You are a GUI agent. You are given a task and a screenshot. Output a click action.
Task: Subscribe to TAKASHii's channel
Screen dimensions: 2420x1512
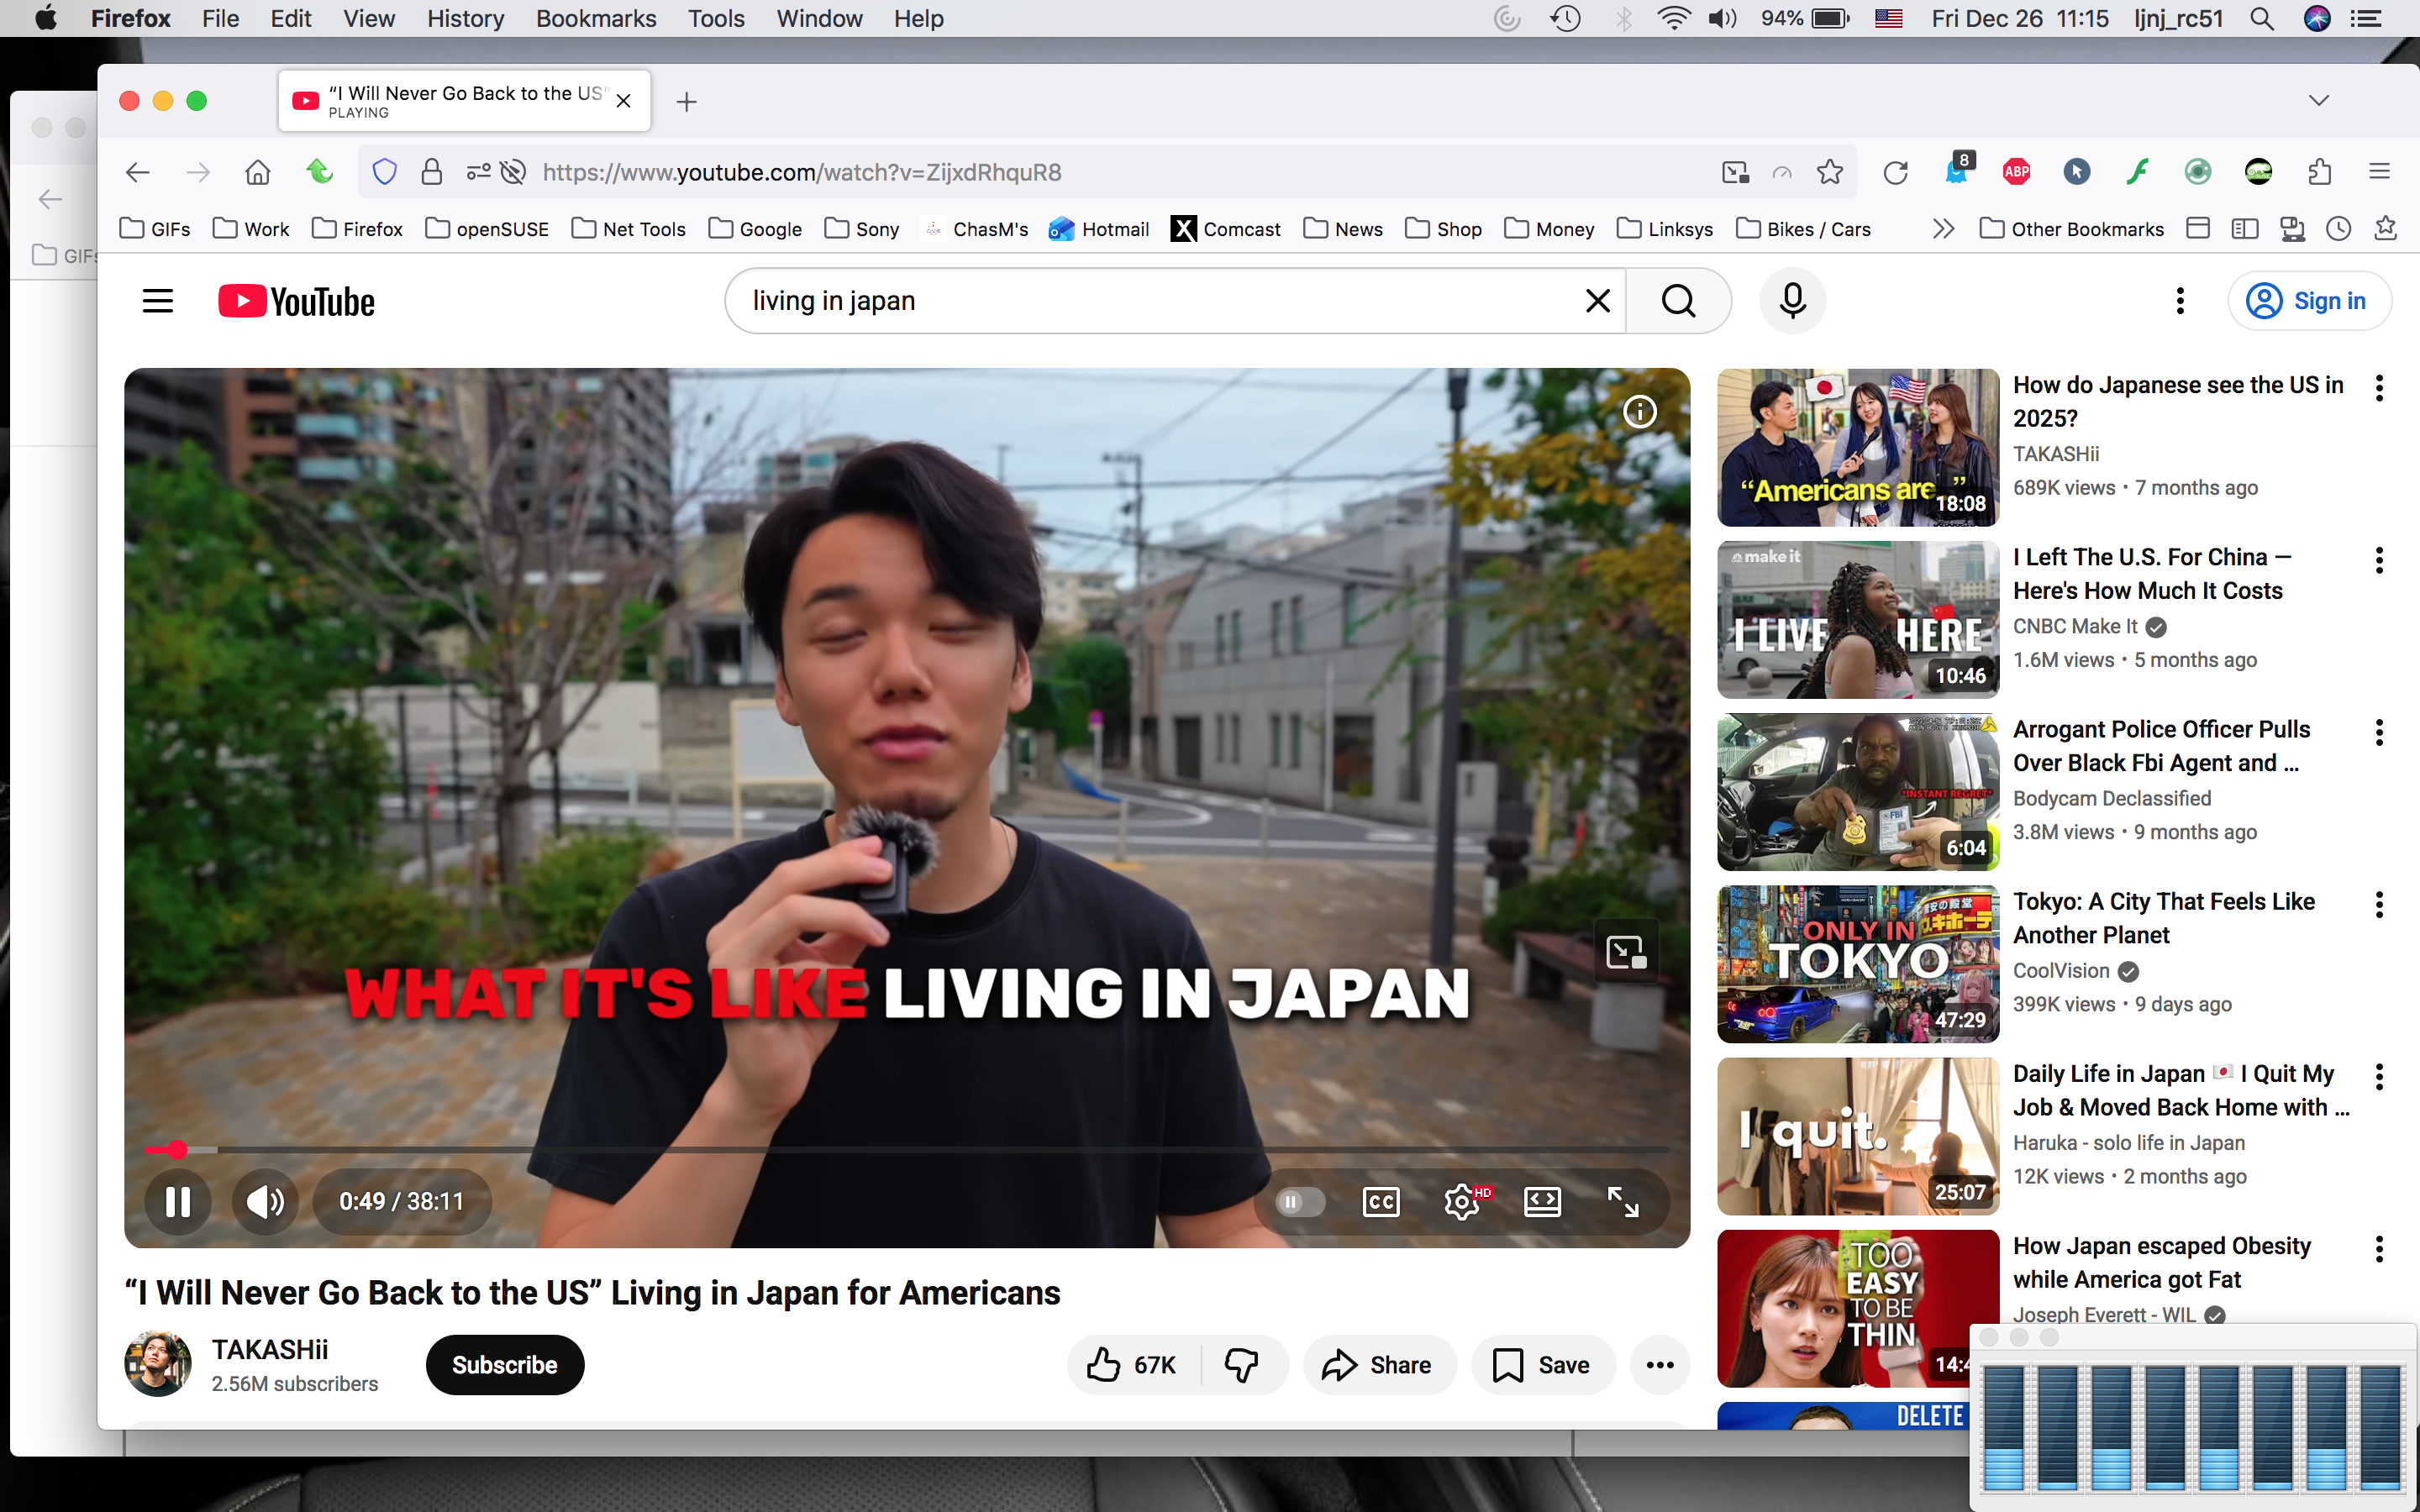pyautogui.click(x=504, y=1364)
